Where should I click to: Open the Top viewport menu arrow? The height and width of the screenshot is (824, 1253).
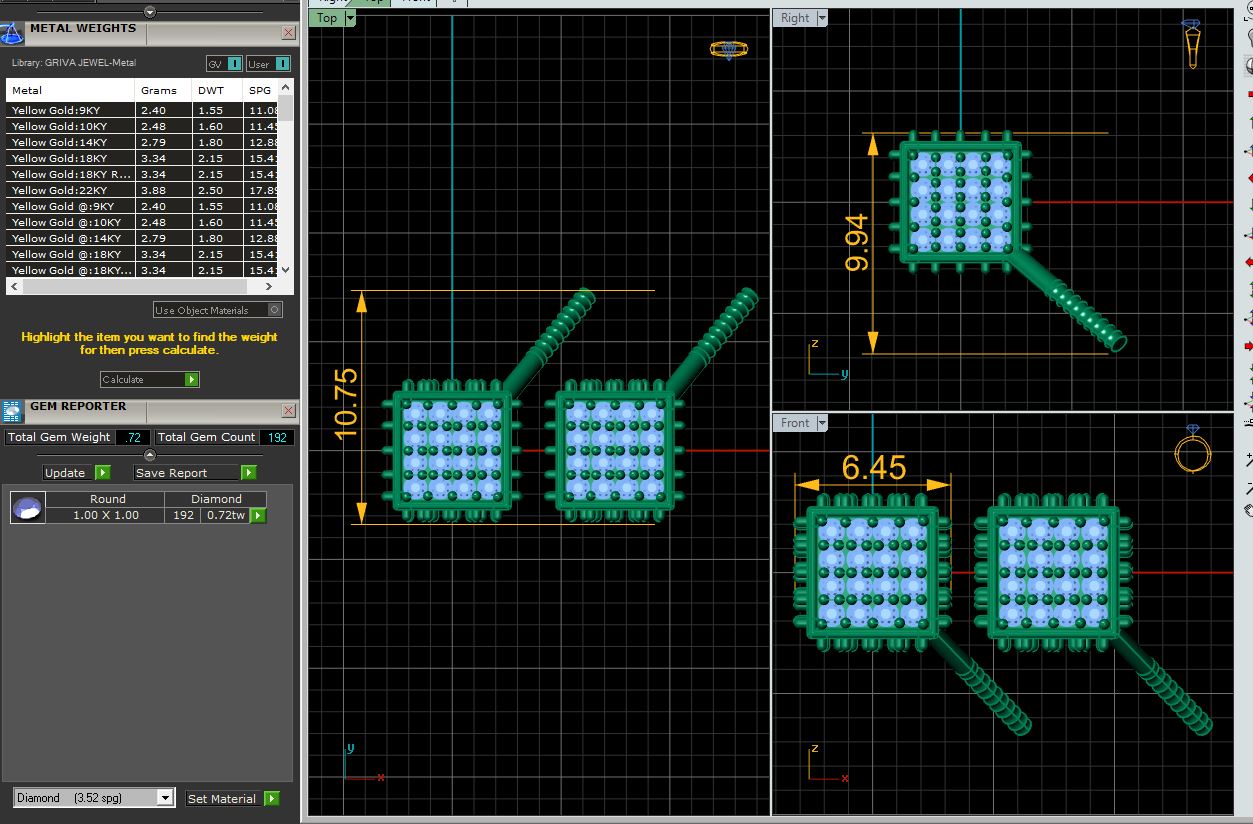(350, 18)
